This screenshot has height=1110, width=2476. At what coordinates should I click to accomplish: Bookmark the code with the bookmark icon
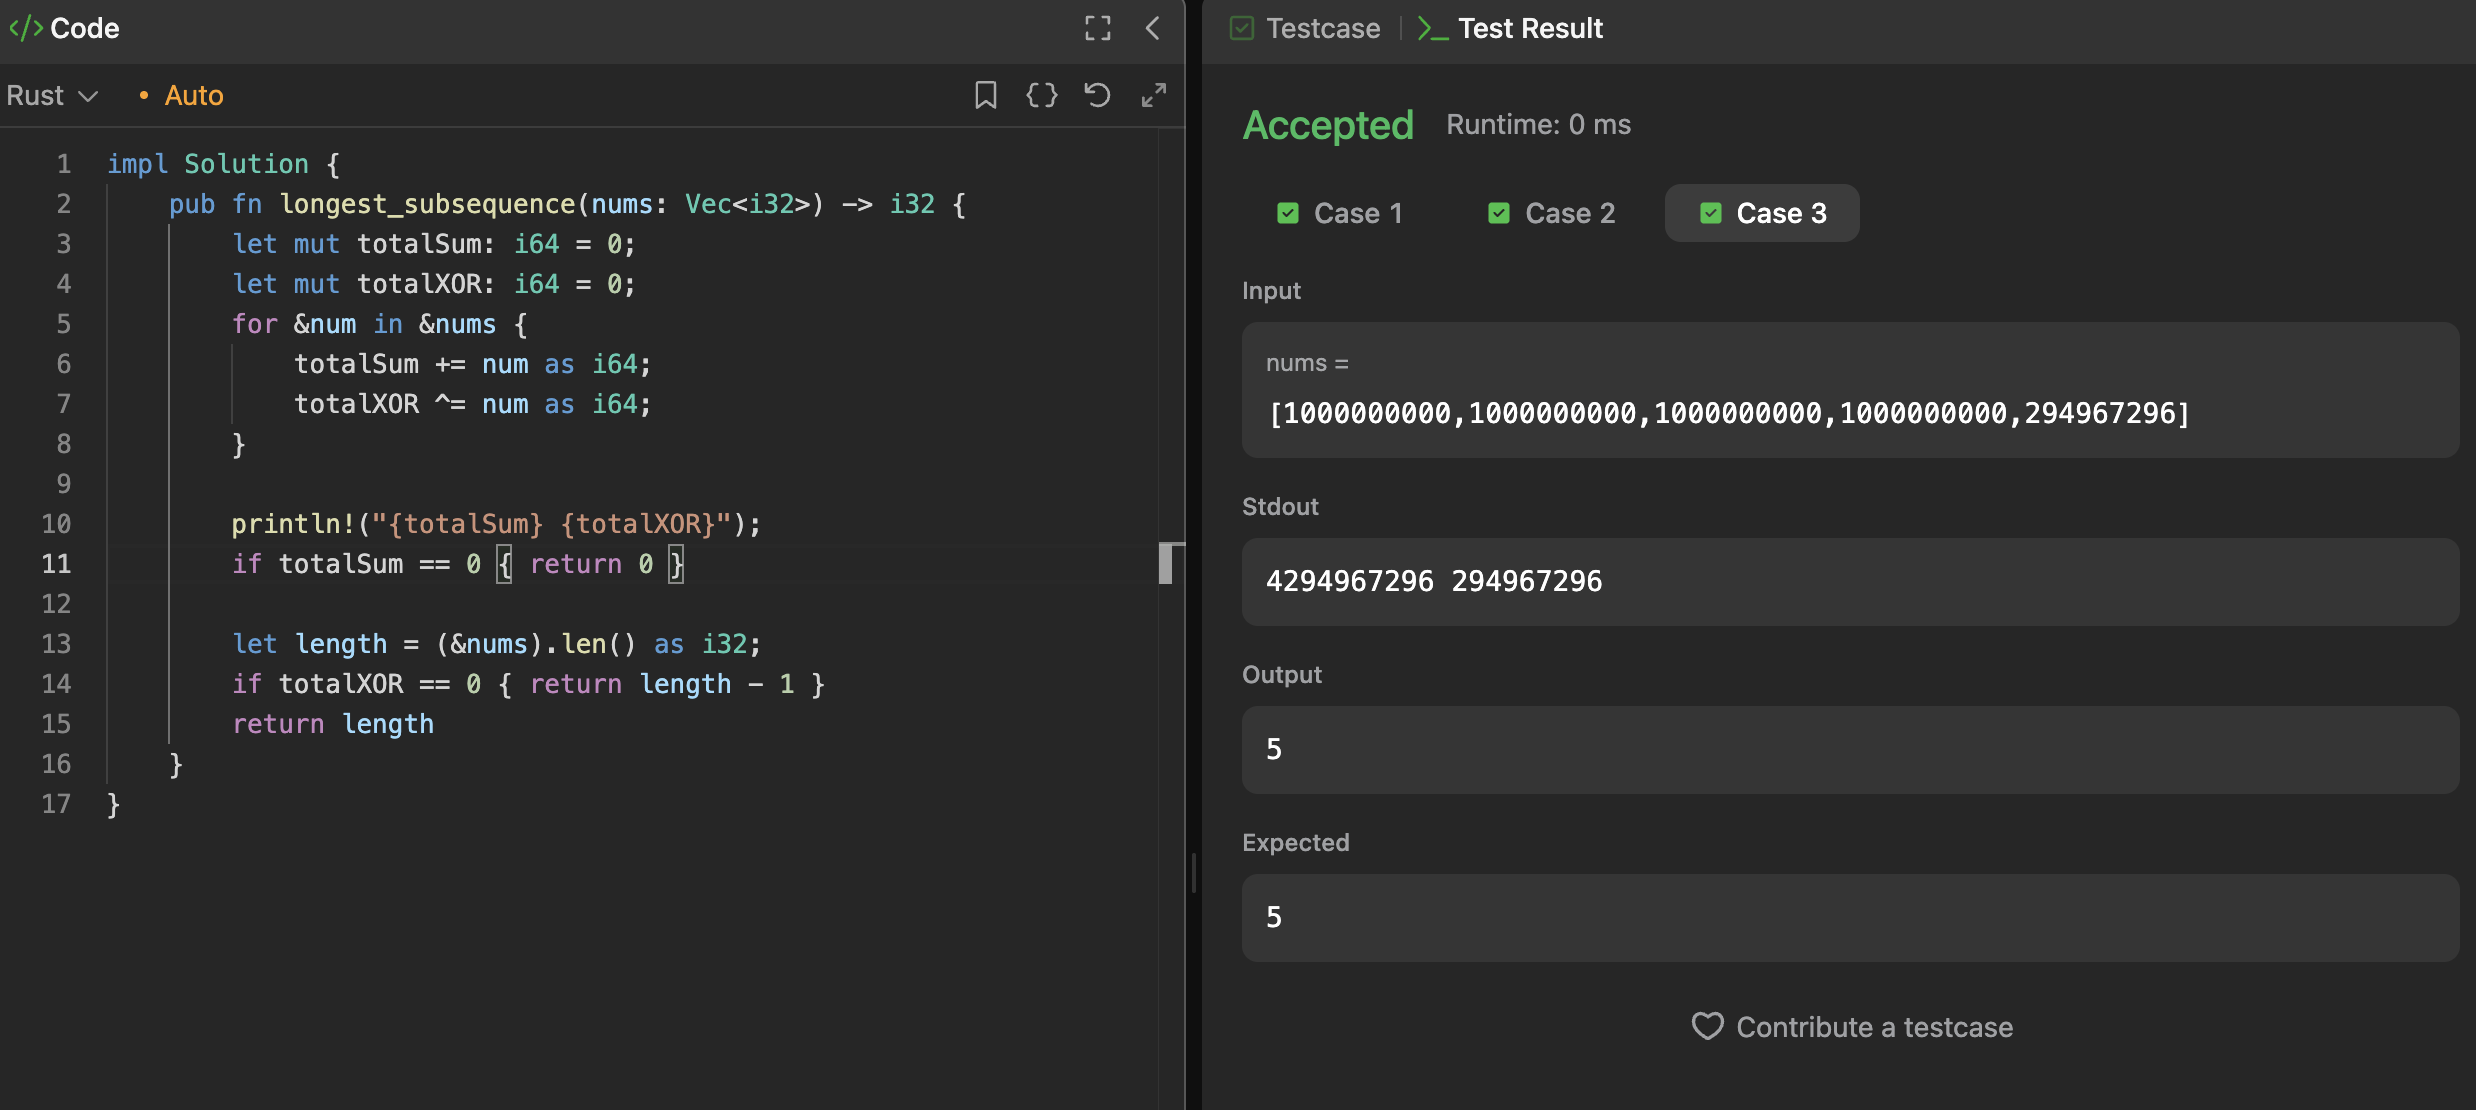(986, 95)
